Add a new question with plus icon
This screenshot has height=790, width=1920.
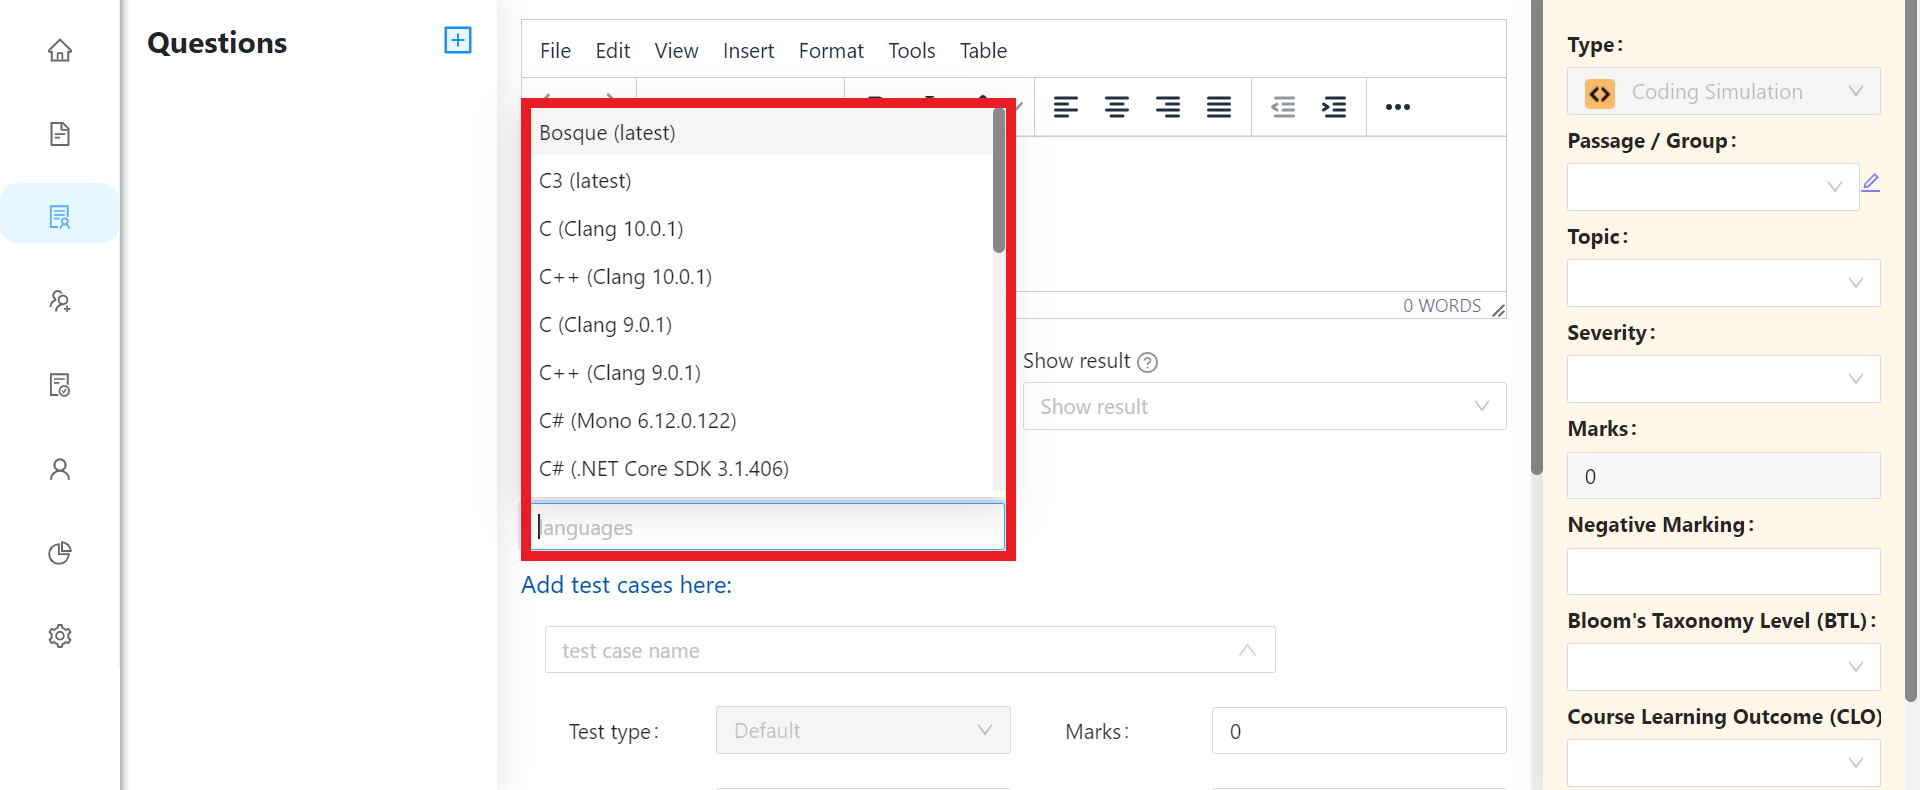click(x=458, y=40)
